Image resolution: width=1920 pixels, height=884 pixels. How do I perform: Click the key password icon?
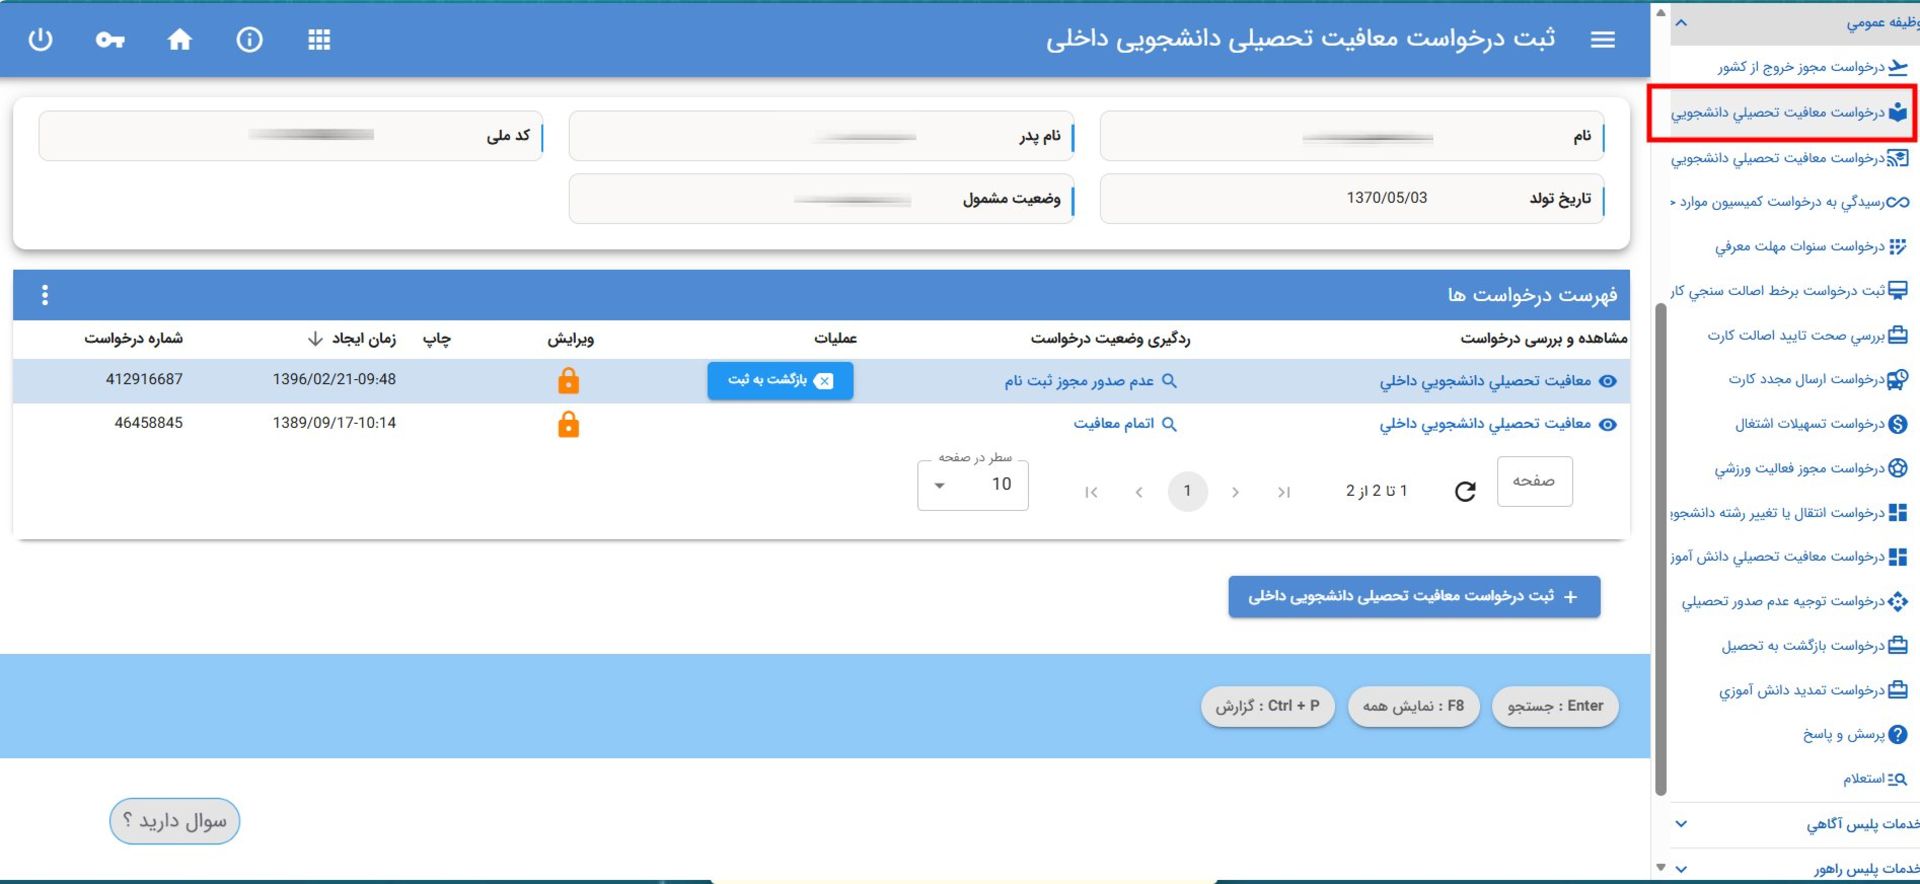(110, 40)
